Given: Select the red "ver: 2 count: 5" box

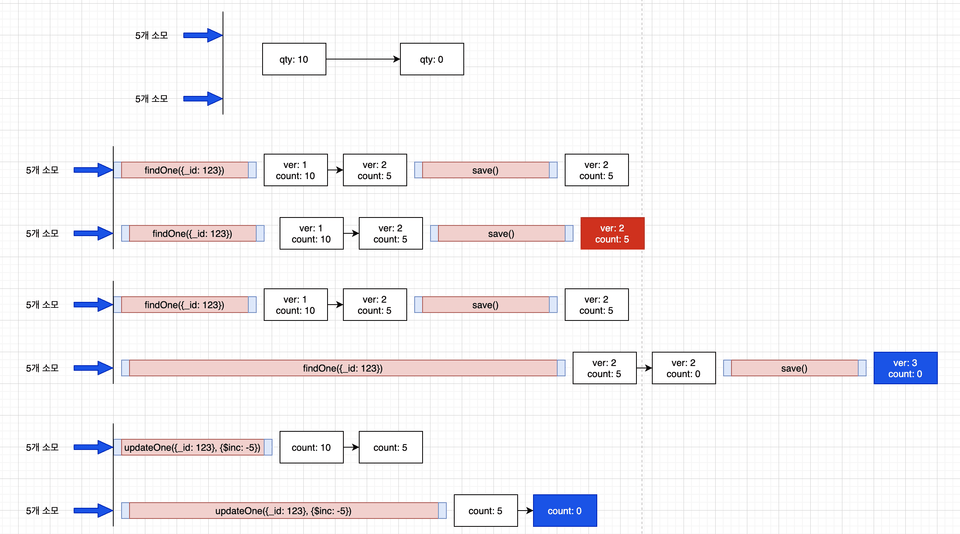Looking at the screenshot, I should click(x=612, y=233).
